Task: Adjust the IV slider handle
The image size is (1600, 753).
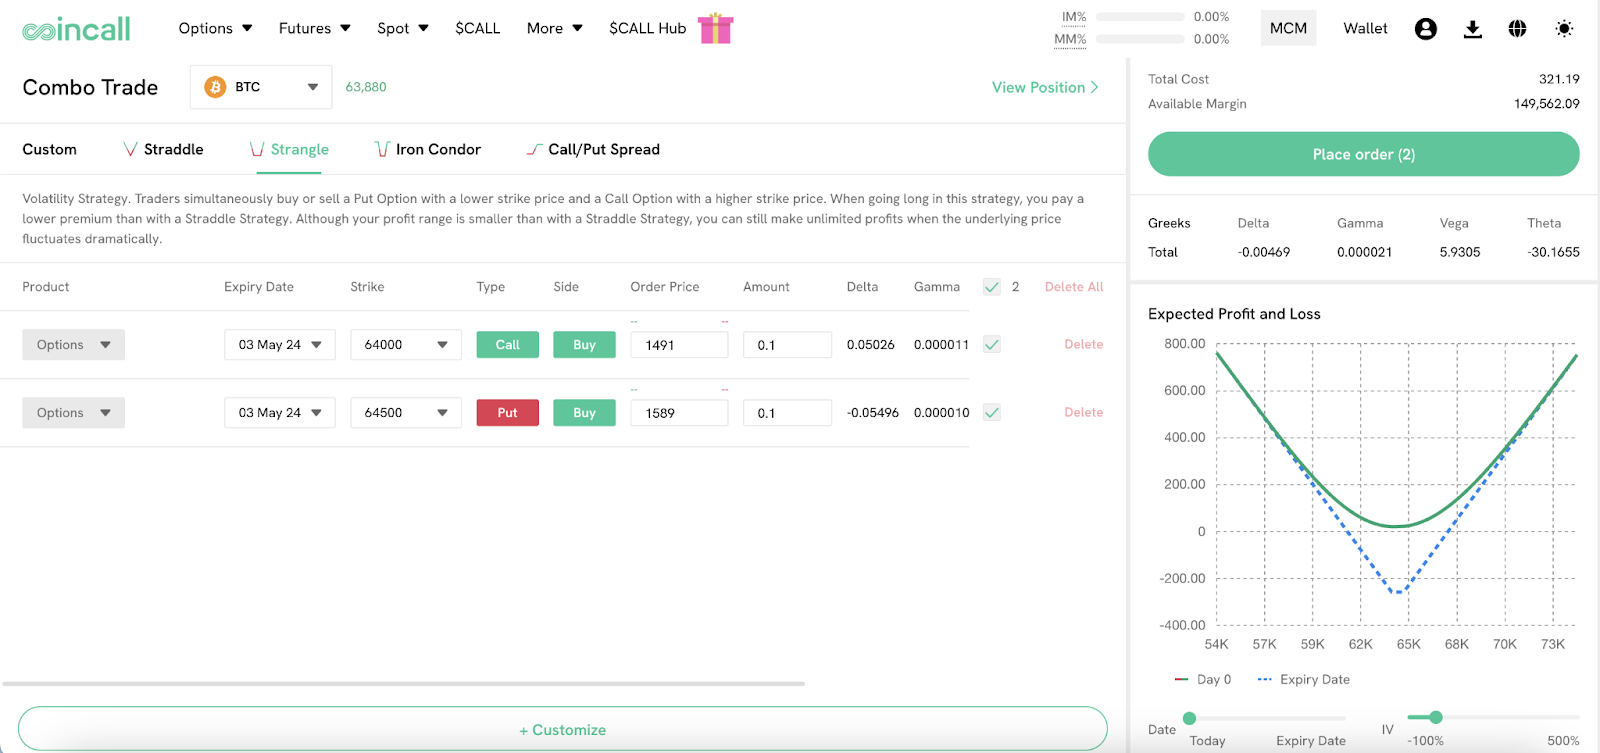Action: tap(1435, 717)
